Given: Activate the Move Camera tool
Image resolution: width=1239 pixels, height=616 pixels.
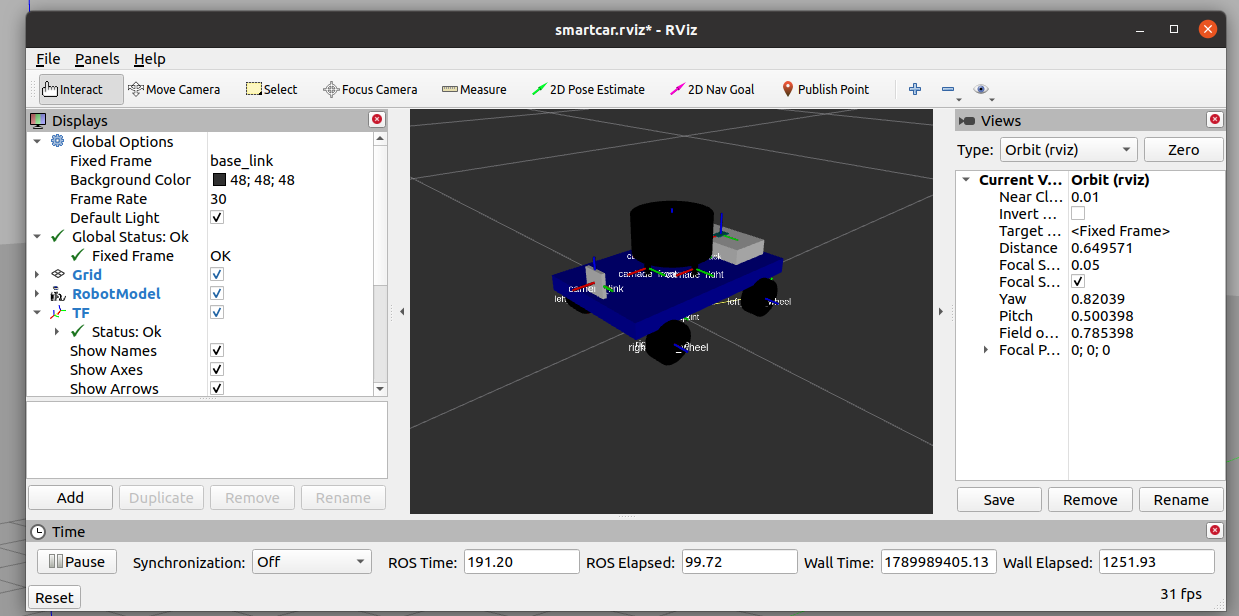Looking at the screenshot, I should point(174,89).
